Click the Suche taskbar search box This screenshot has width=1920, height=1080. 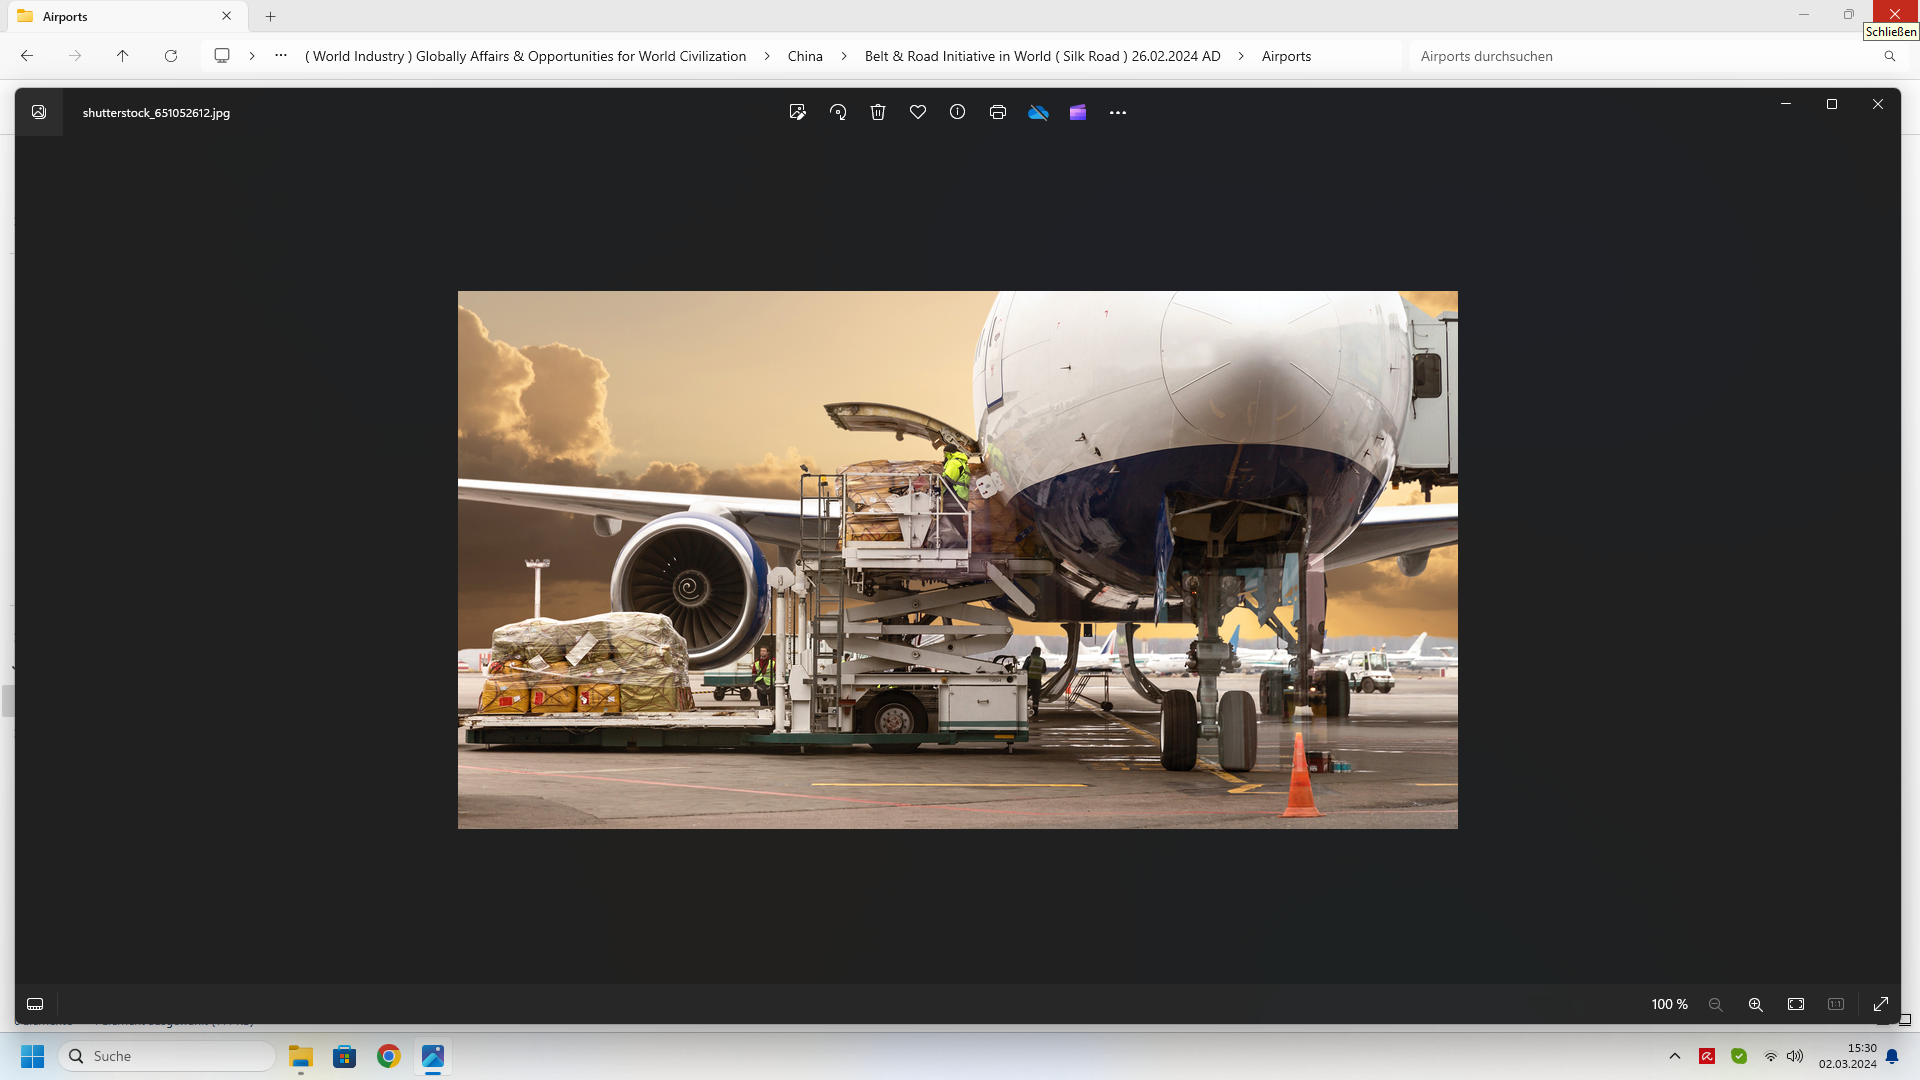tap(168, 1056)
